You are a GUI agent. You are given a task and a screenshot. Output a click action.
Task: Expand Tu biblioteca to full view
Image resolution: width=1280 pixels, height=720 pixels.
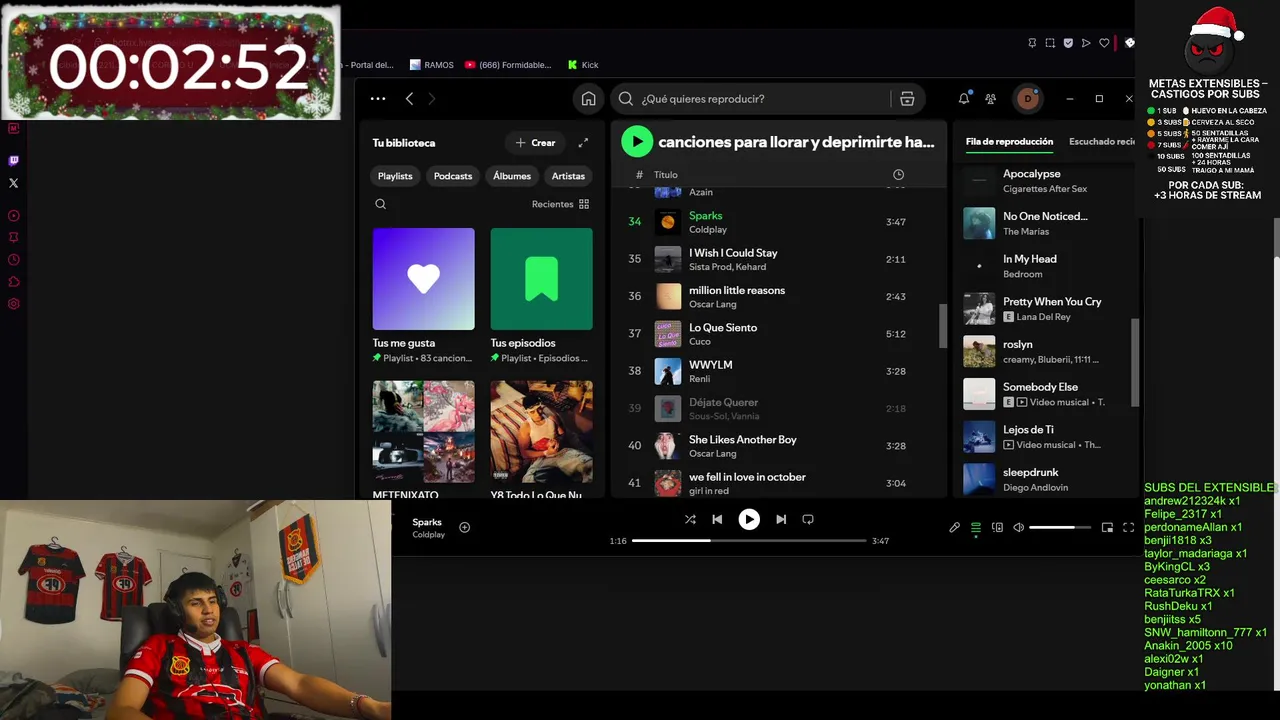(583, 143)
